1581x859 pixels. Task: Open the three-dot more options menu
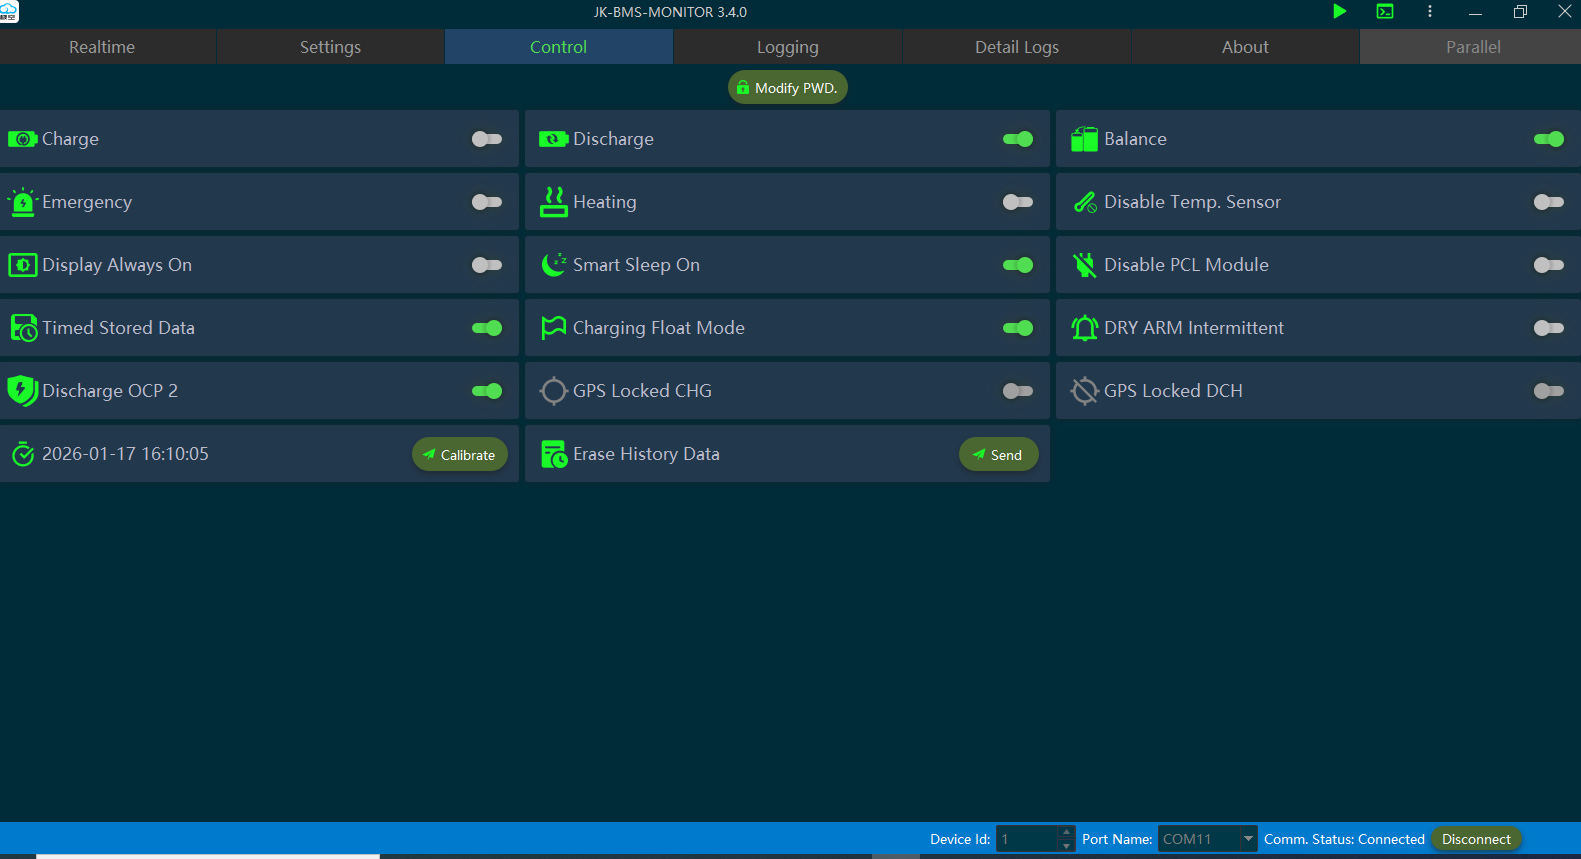1429,11
